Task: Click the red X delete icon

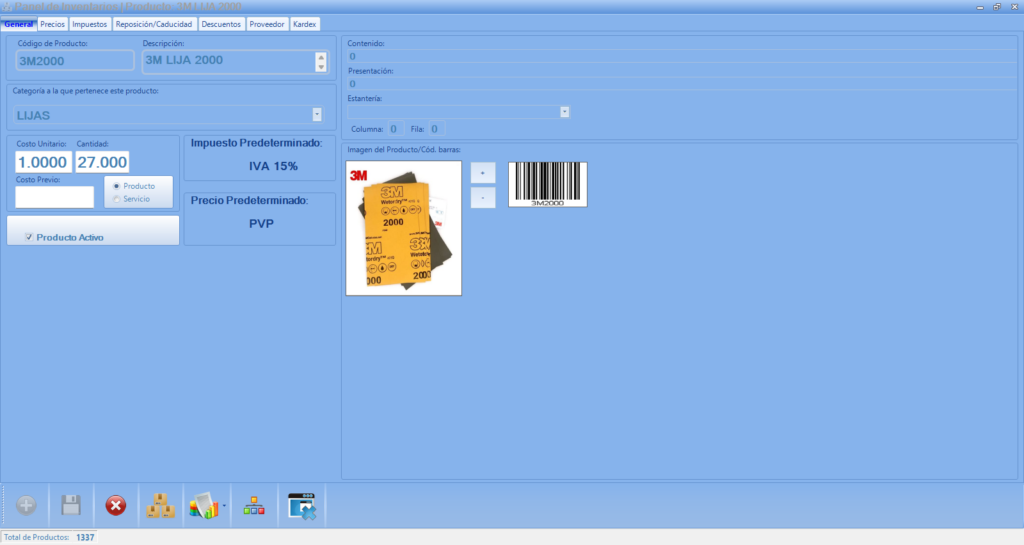Action: (x=116, y=505)
